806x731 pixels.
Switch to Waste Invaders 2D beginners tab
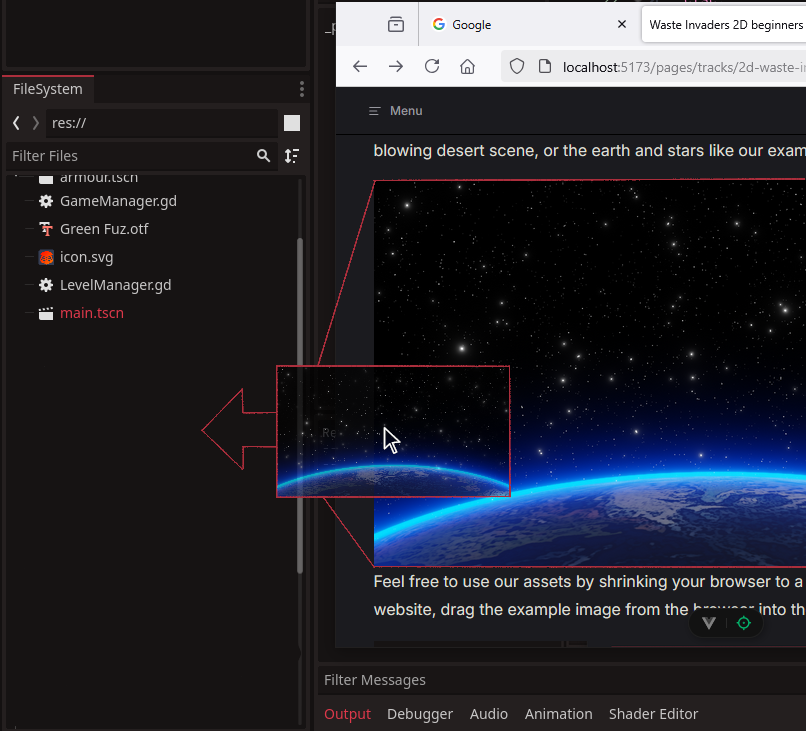click(725, 25)
